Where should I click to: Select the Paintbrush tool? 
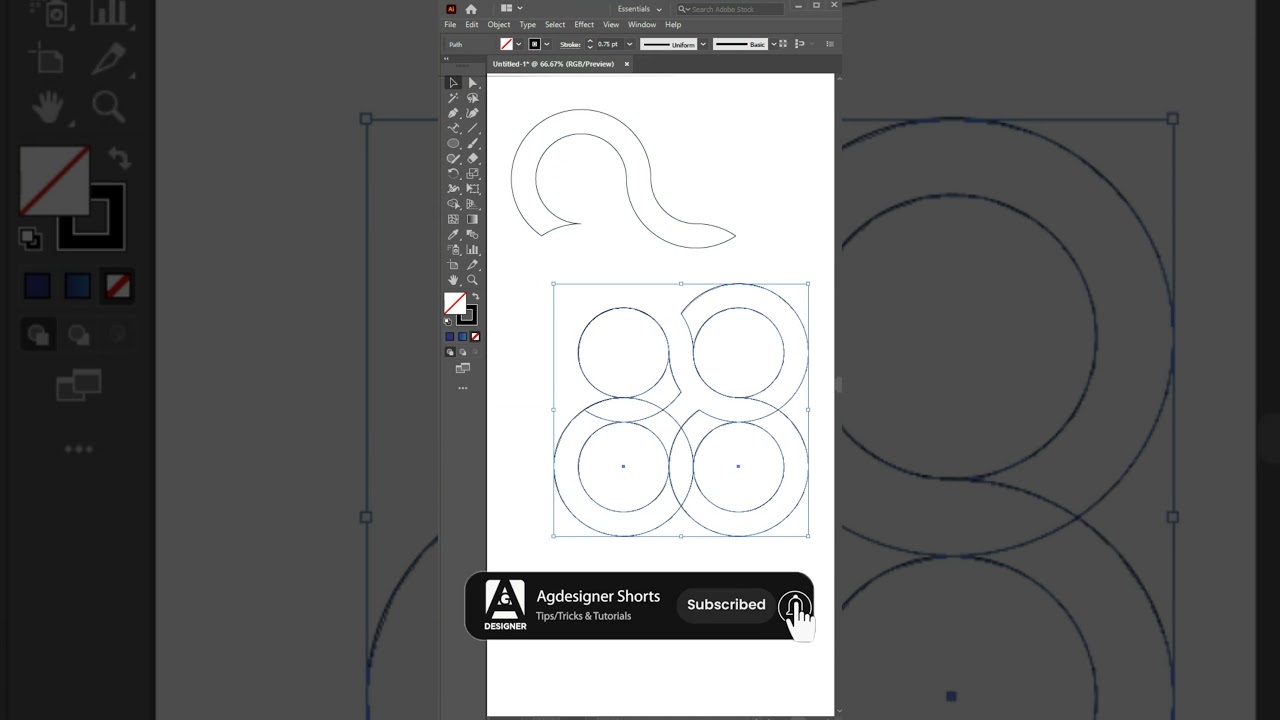pos(473,143)
